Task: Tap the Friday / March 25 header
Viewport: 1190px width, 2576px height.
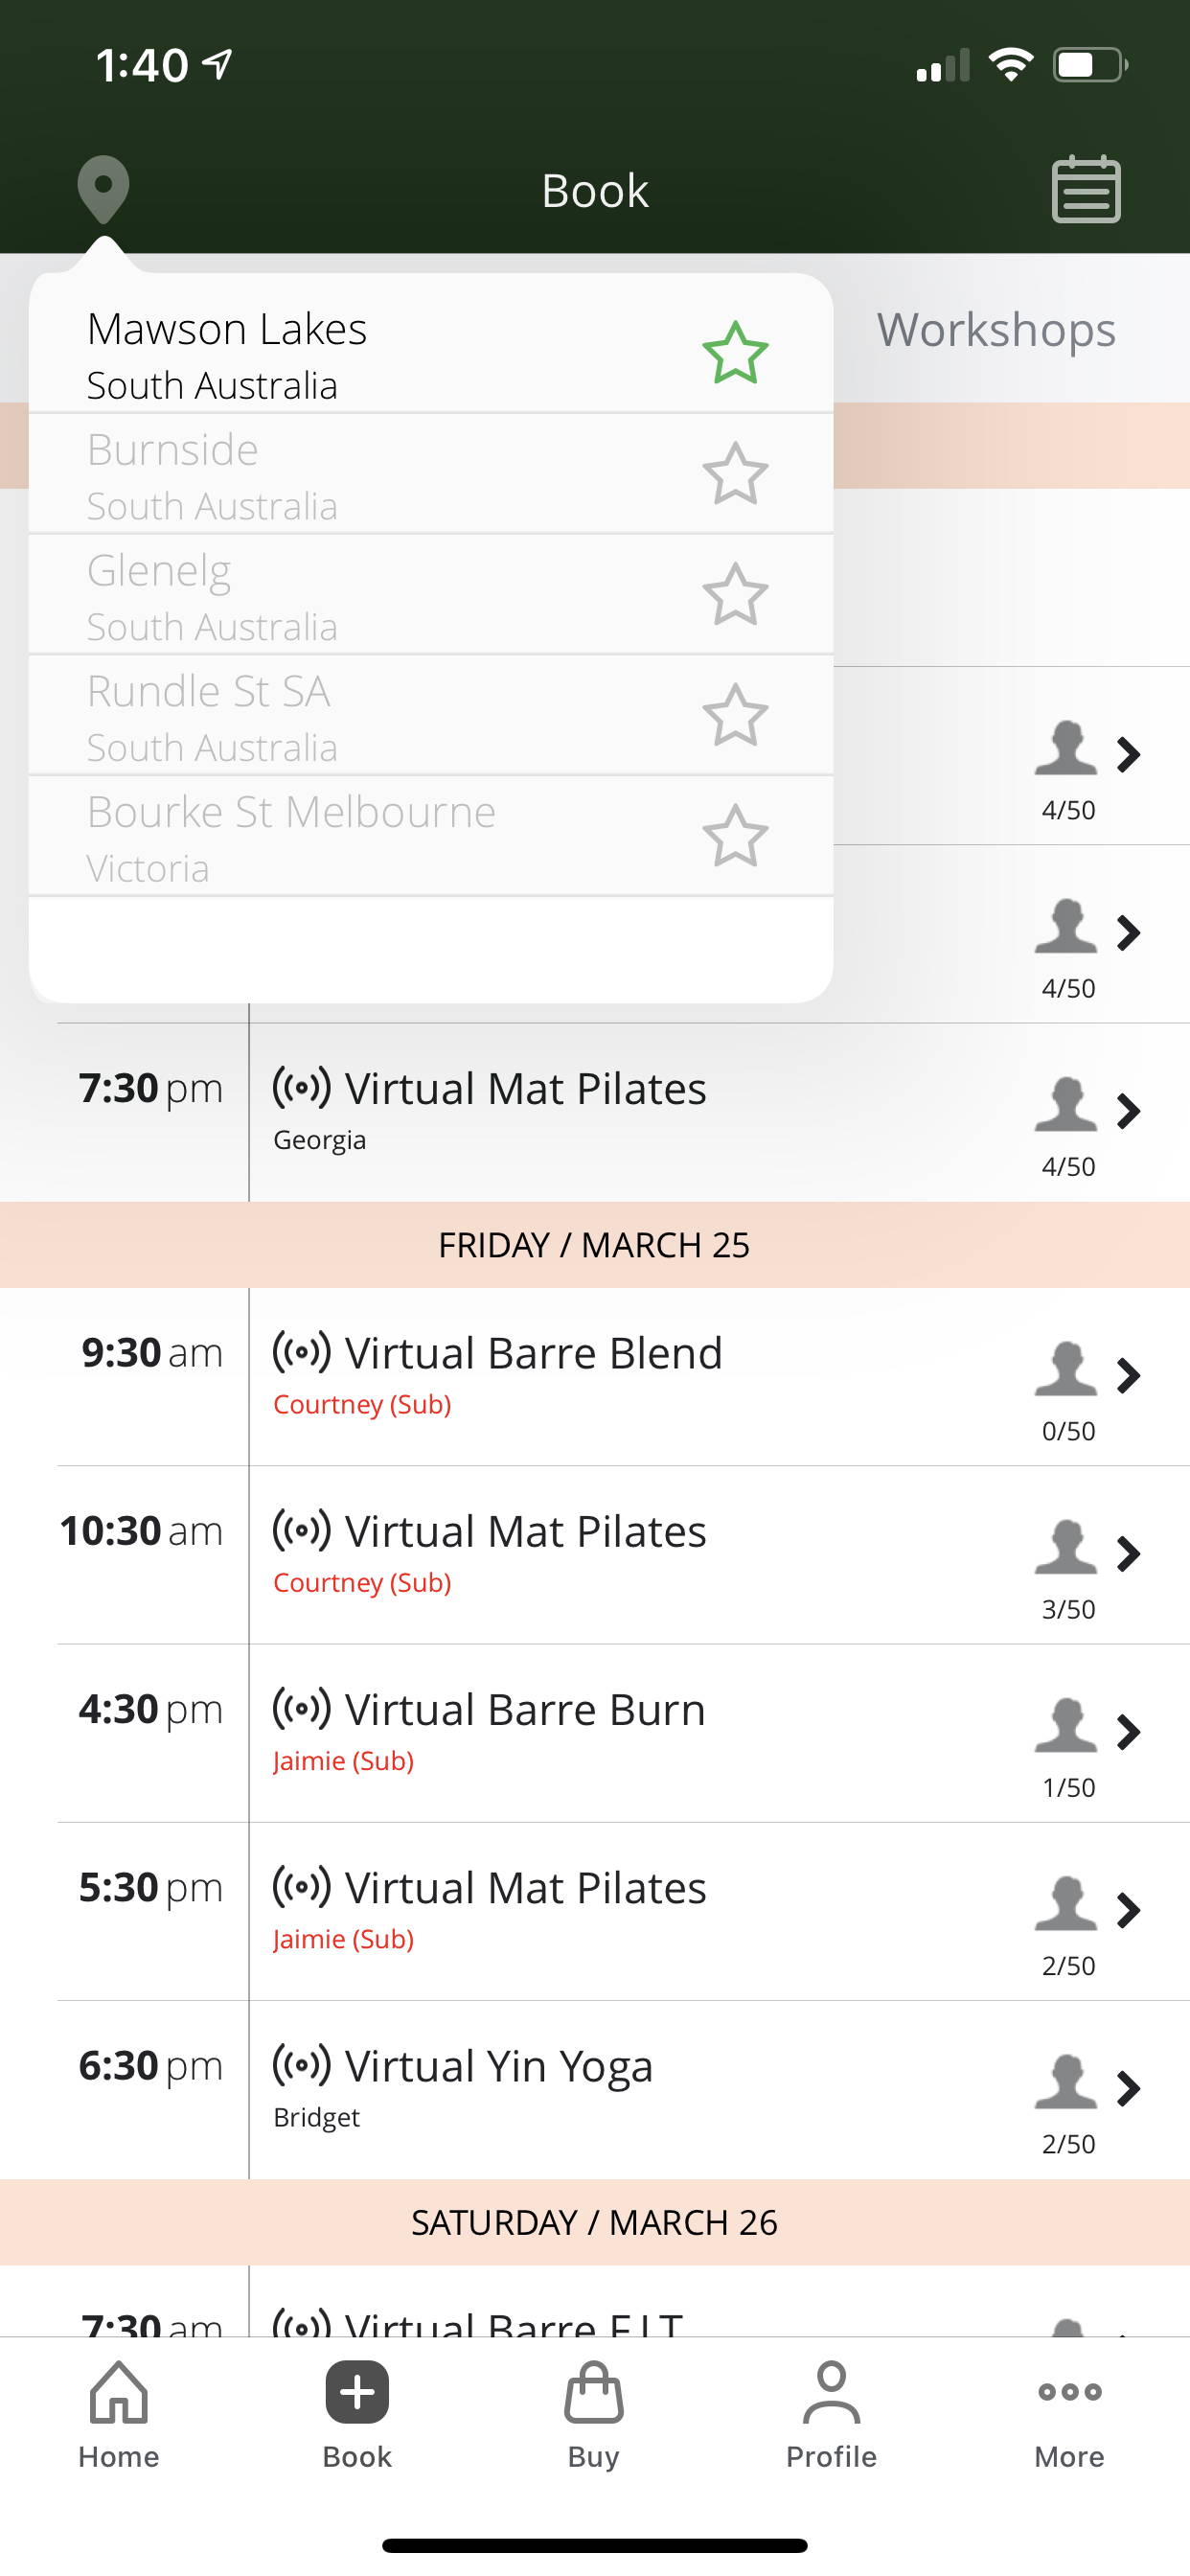Action: pyautogui.click(x=594, y=1245)
